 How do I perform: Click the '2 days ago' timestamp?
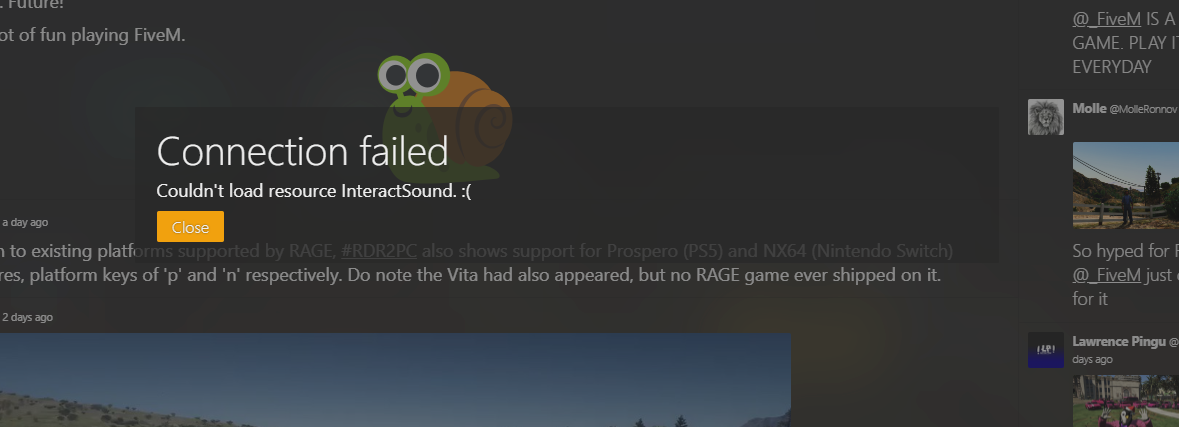(27, 317)
